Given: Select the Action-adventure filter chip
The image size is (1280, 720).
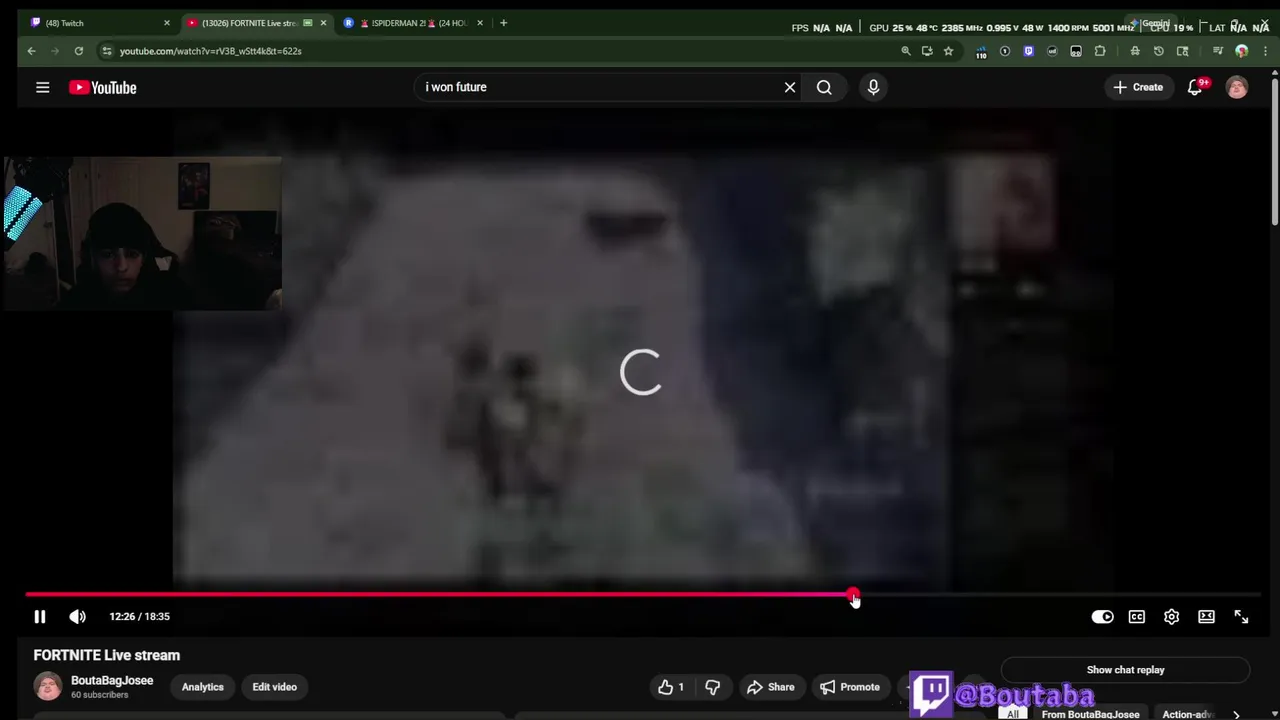Looking at the screenshot, I should coord(1188,714).
